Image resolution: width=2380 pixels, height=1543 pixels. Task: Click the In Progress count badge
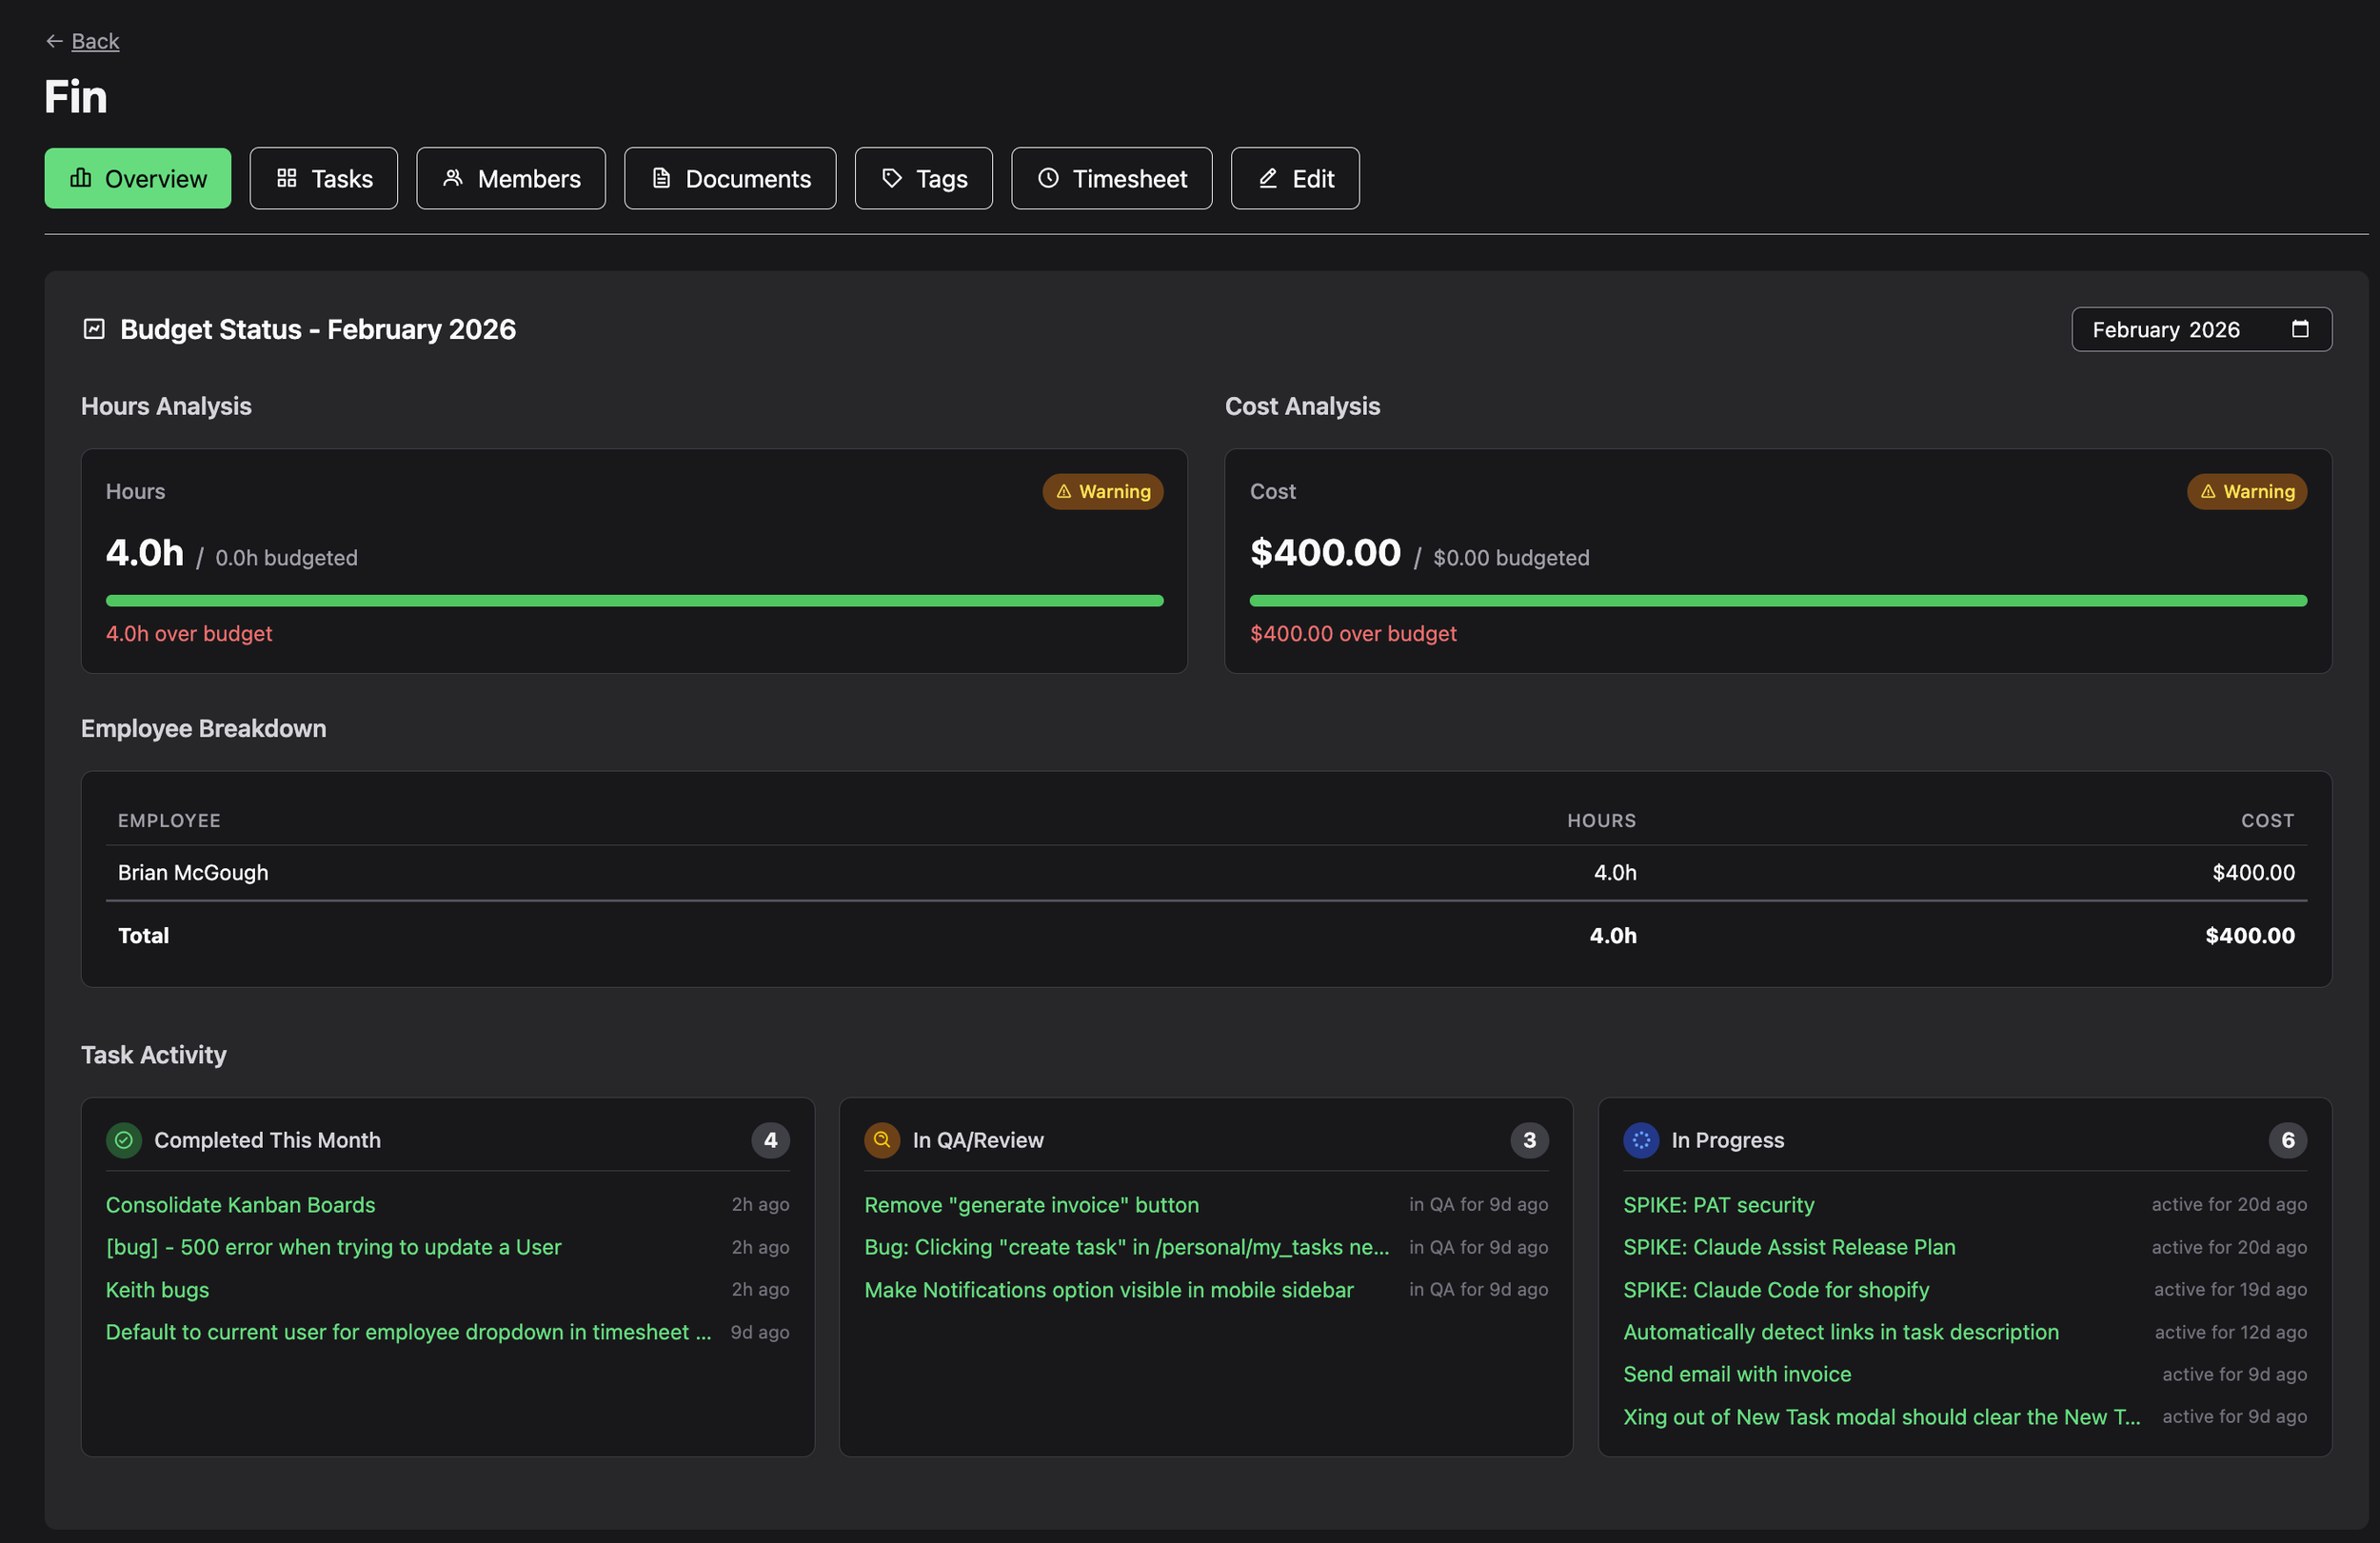tap(2288, 1140)
